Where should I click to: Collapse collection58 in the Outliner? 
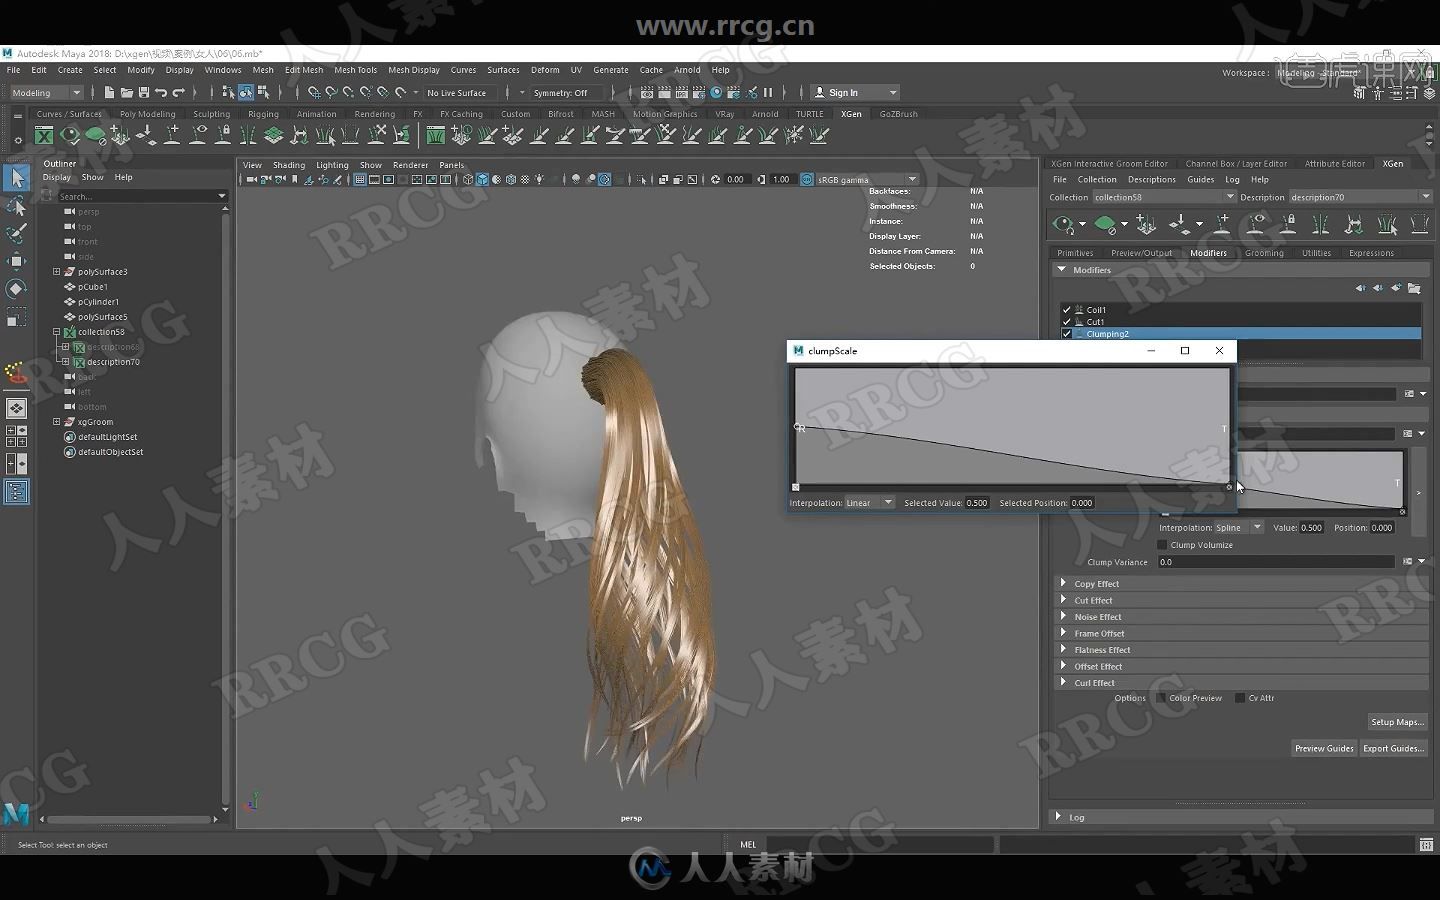click(x=57, y=332)
